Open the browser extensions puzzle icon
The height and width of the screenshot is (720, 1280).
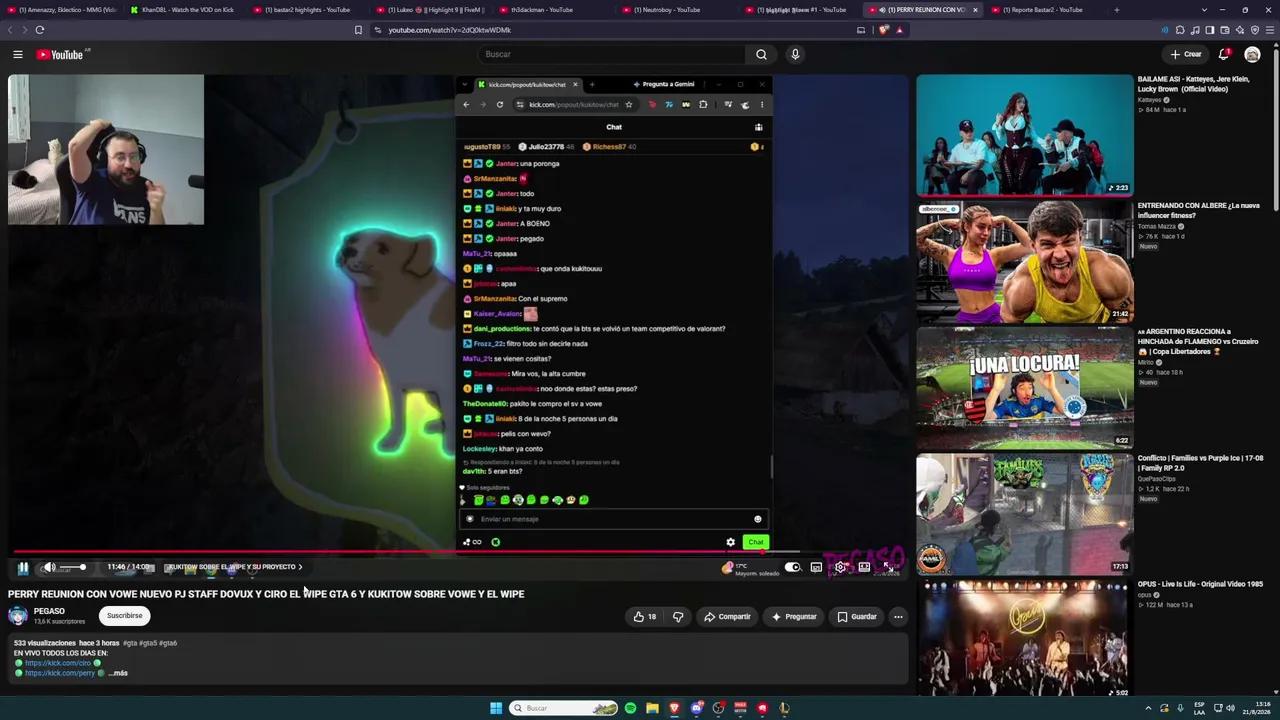point(1180,30)
